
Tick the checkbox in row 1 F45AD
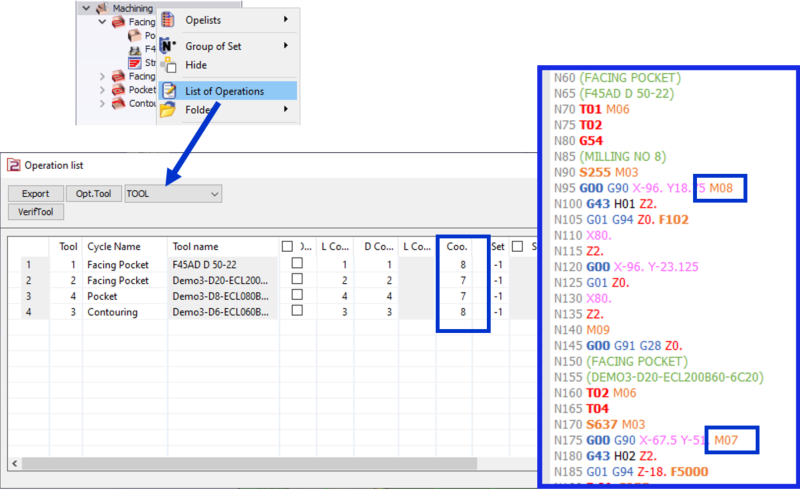[x=295, y=264]
